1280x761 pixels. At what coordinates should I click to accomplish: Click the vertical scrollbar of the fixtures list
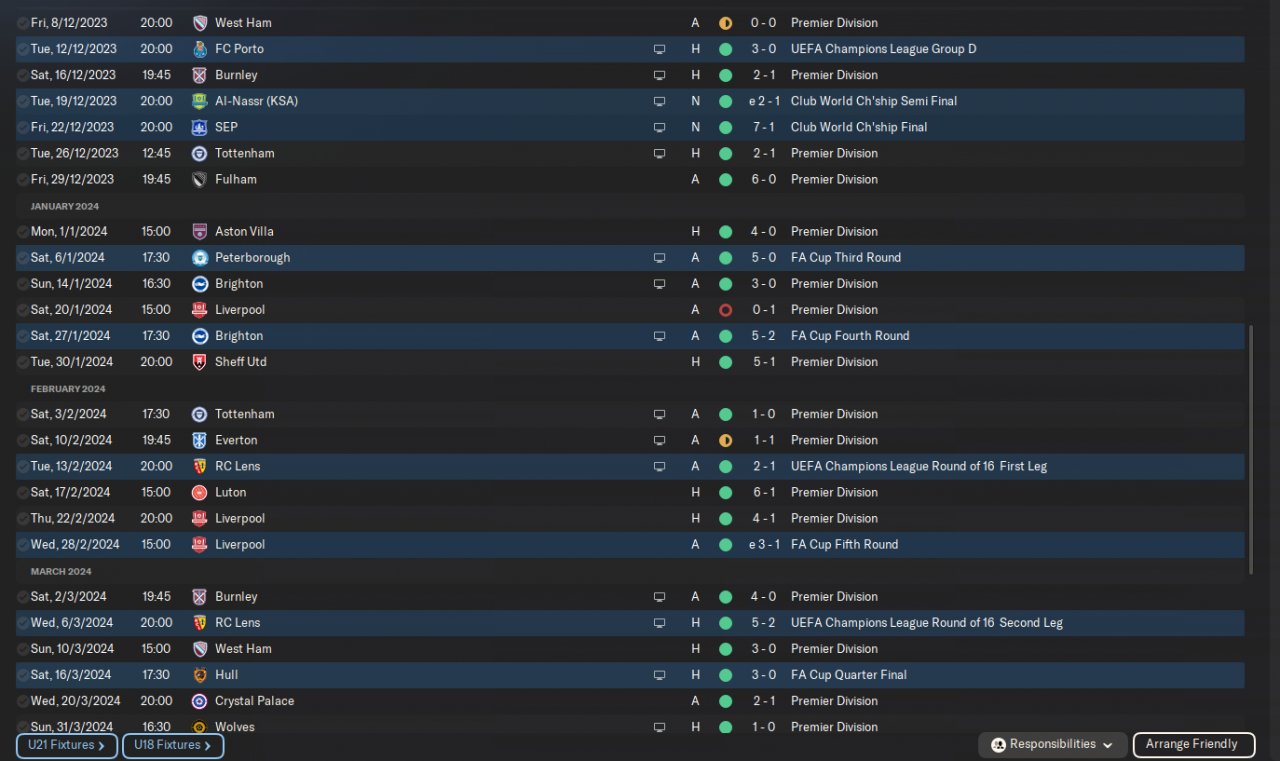[x=1250, y=448]
